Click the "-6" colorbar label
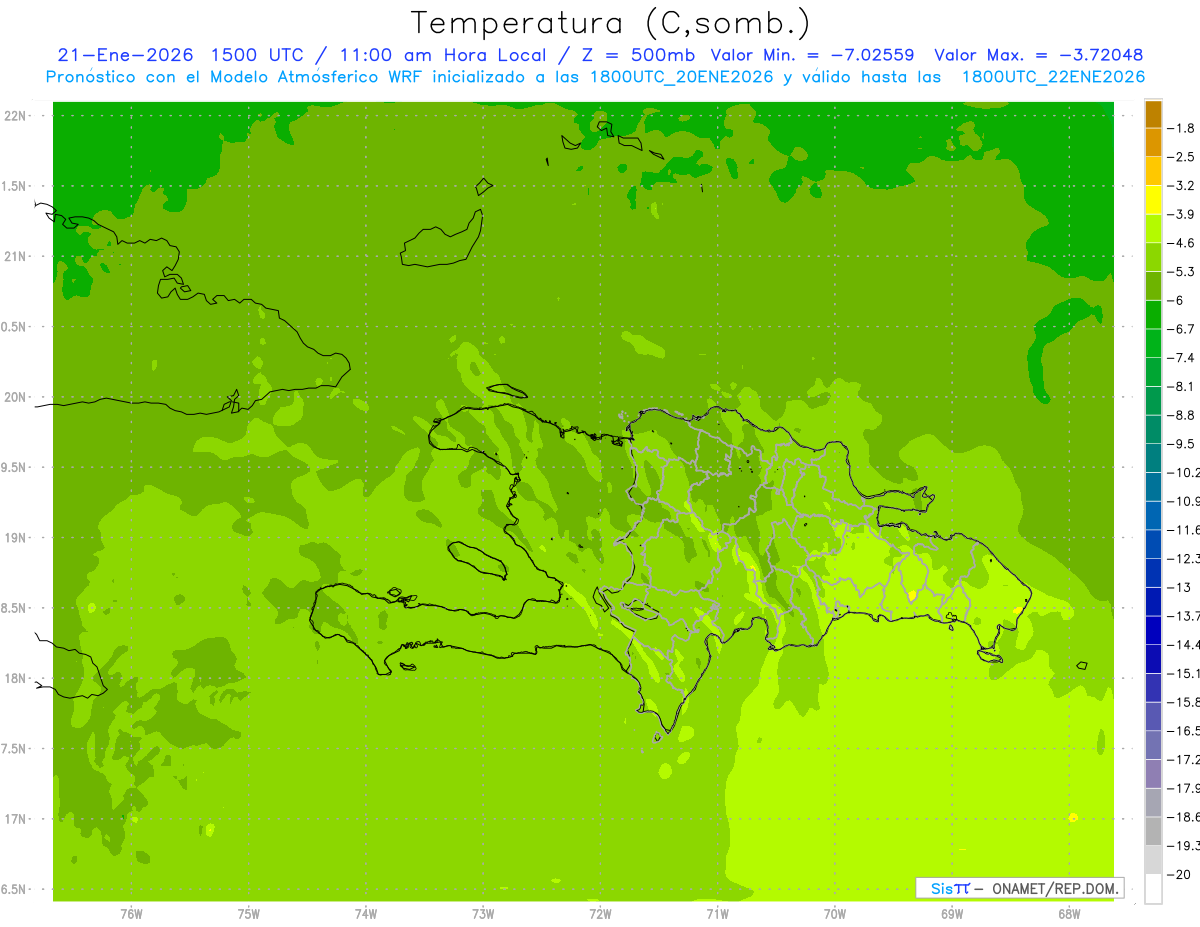 click(1177, 300)
